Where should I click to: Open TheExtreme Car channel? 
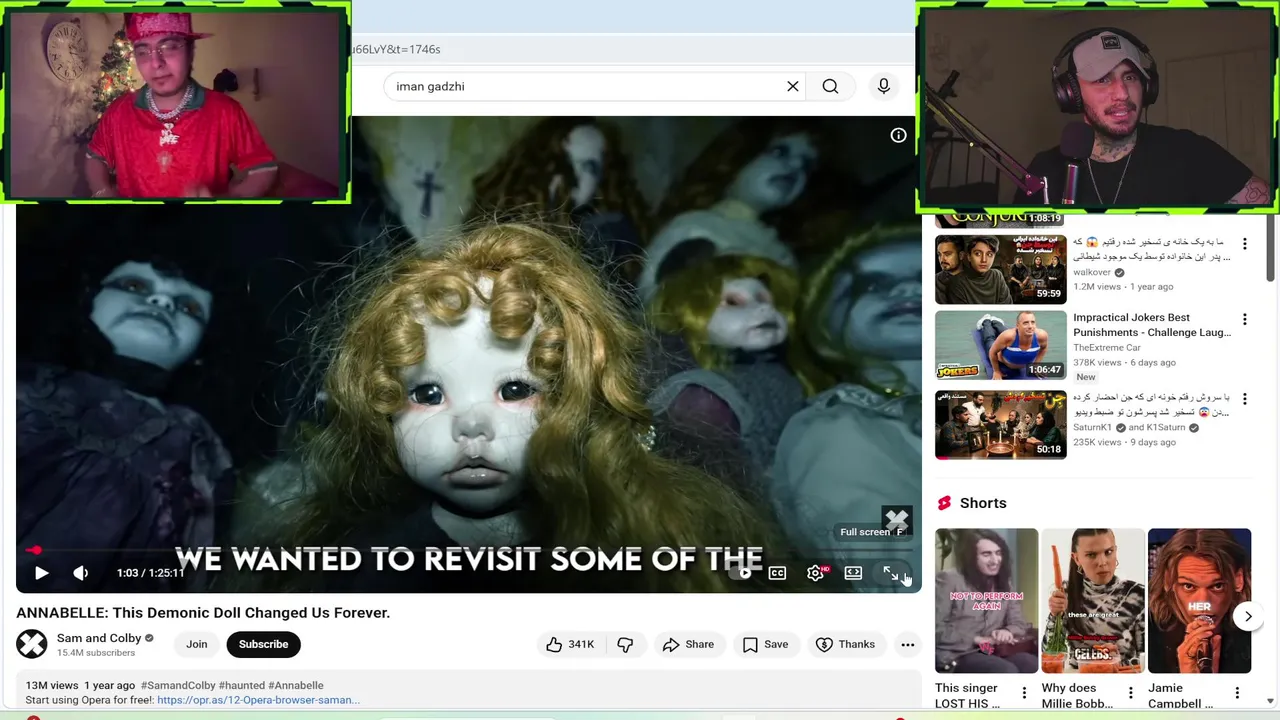pos(1107,348)
